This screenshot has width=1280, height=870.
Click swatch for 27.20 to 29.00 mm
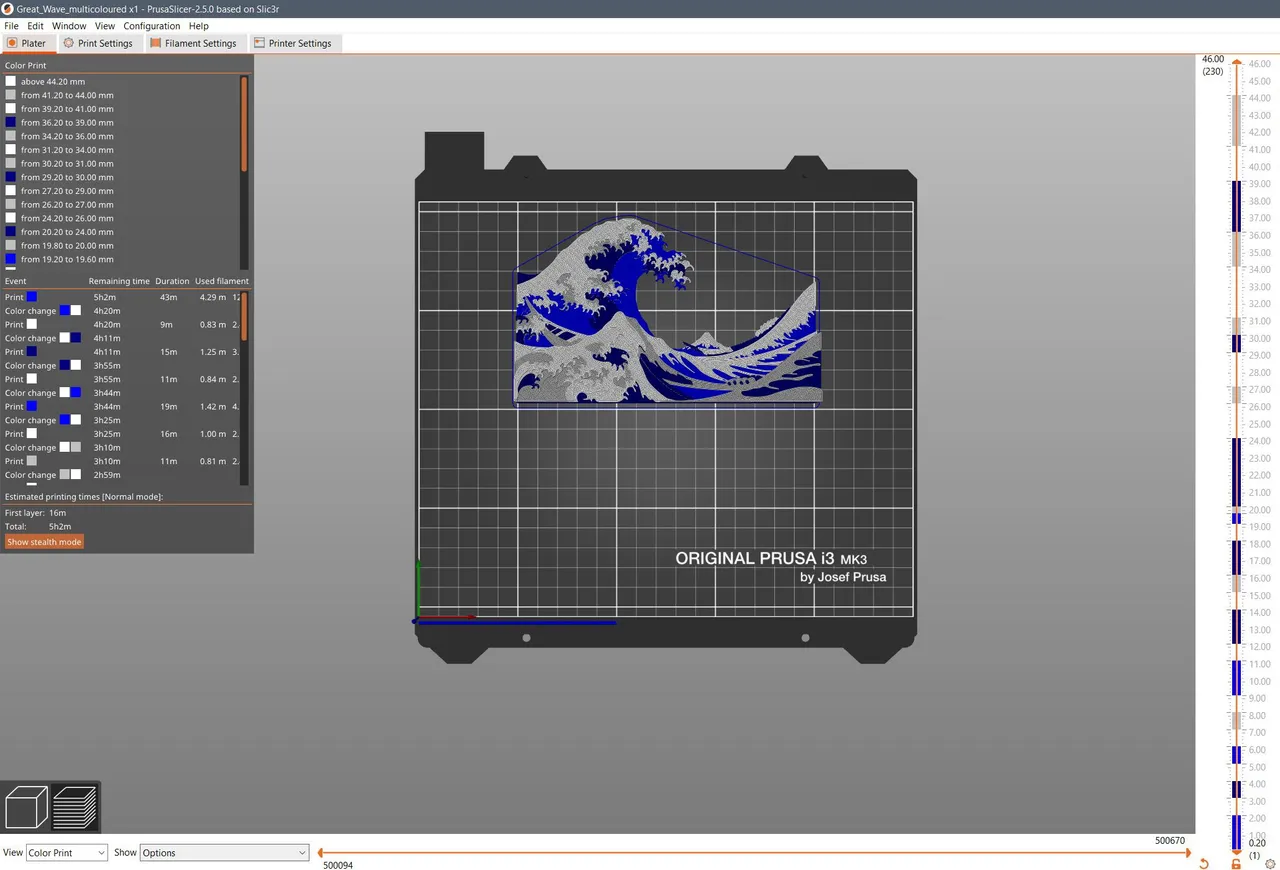11,191
